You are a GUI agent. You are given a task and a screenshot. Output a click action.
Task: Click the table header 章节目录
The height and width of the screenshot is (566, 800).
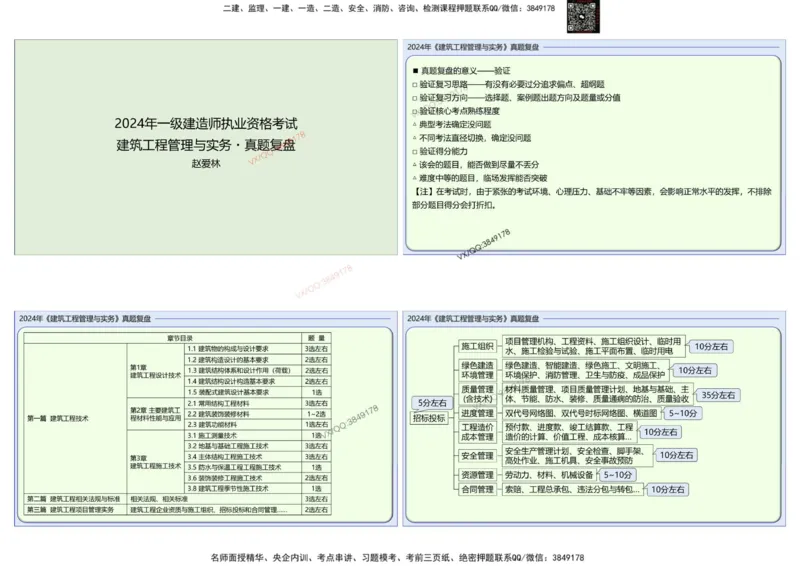tap(163, 338)
